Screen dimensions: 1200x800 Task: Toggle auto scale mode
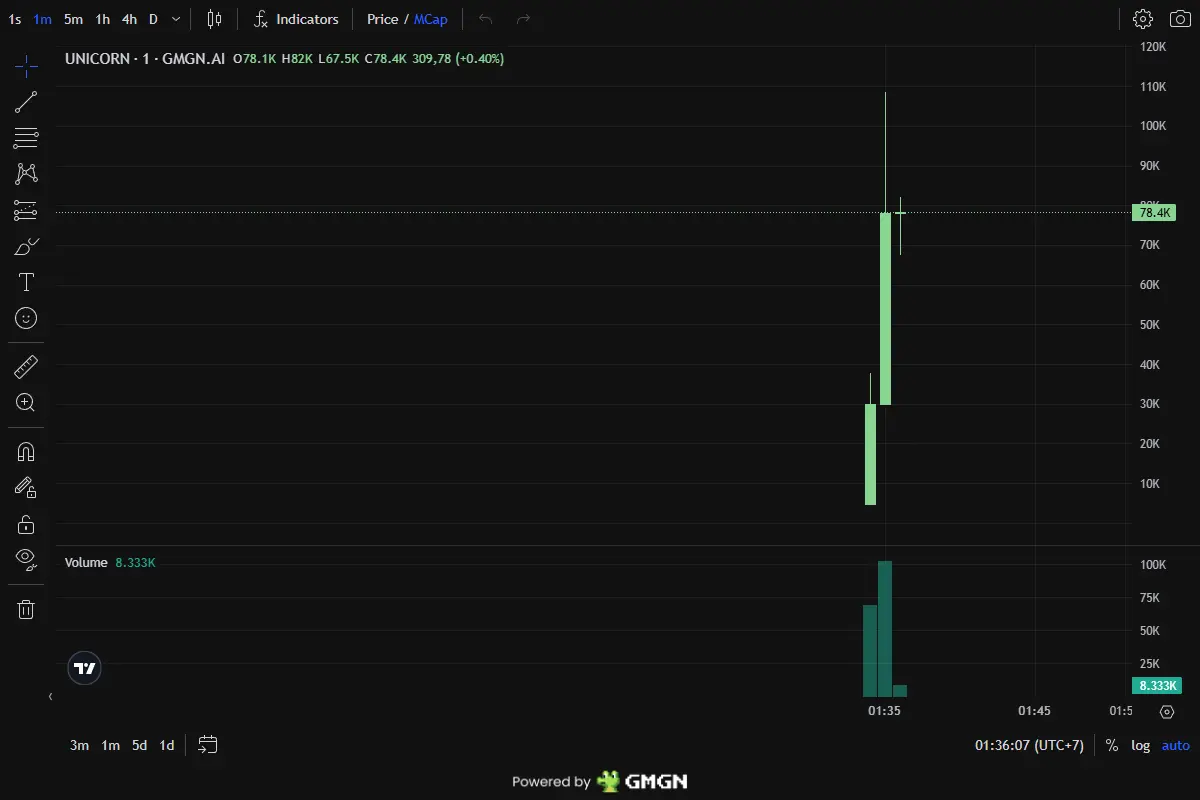[x=1176, y=745]
